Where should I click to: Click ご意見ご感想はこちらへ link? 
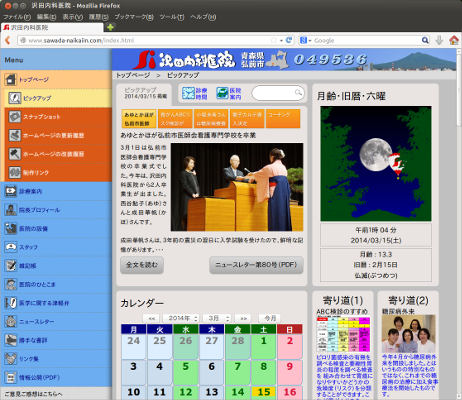[x=33, y=394]
